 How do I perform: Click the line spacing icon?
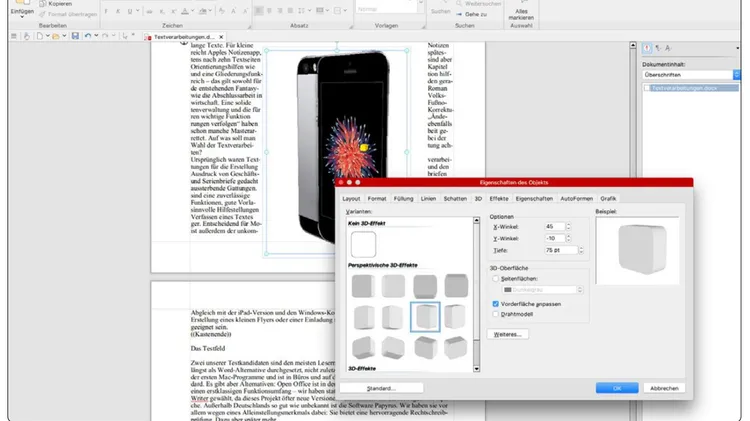pos(301,11)
